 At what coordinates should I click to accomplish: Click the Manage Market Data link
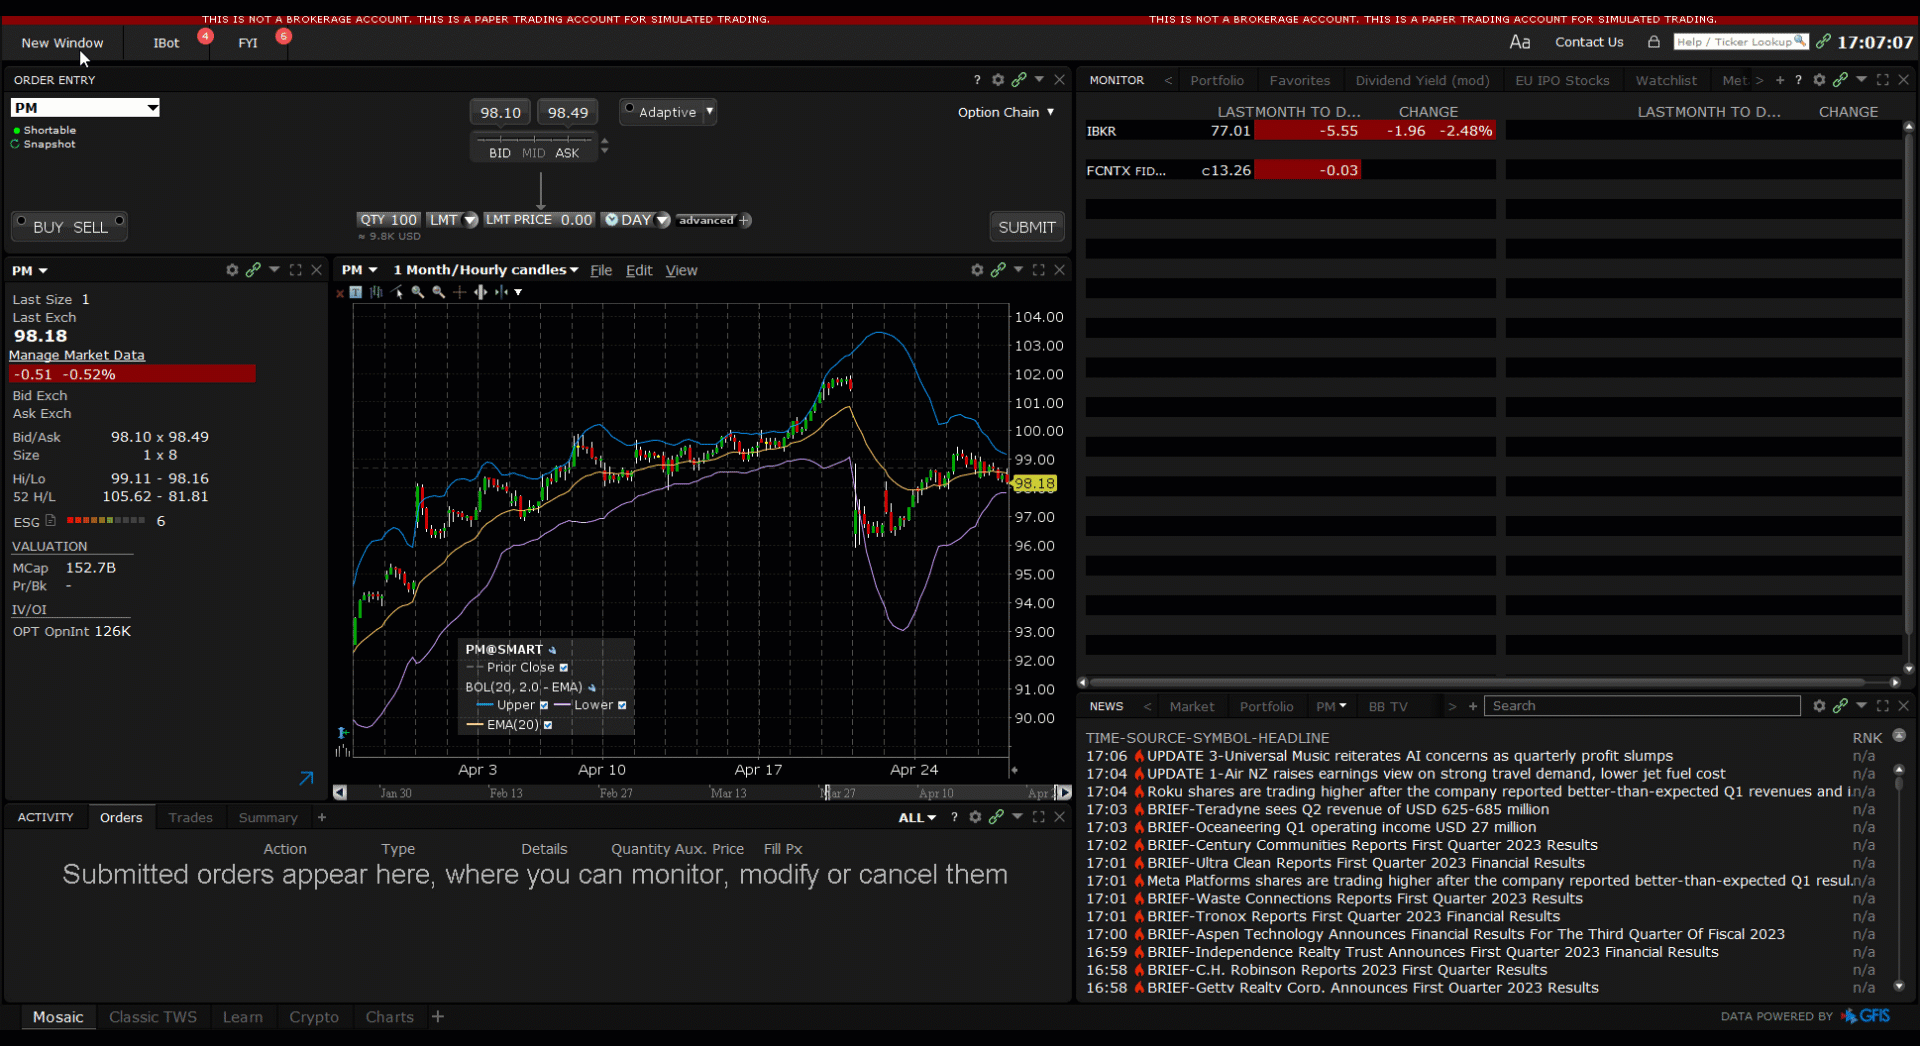(77, 355)
